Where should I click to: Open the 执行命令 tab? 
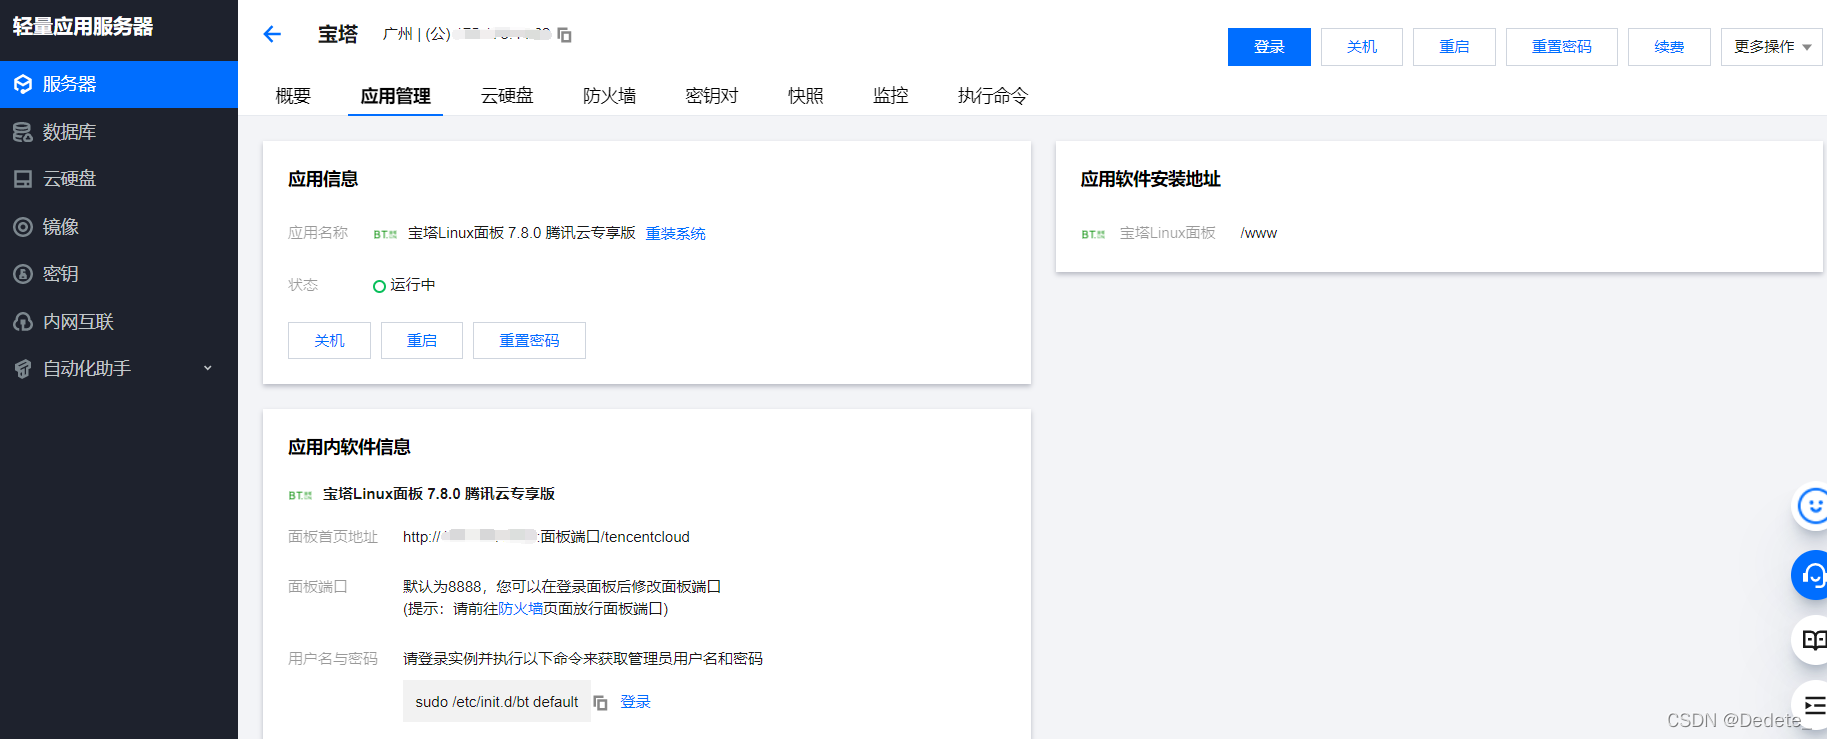(992, 96)
